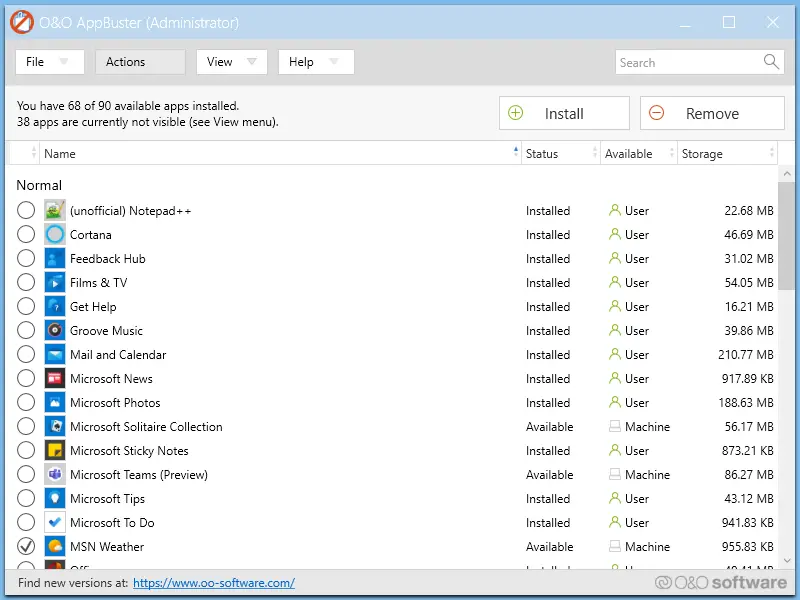Click the scrollbar up arrow

[x=786, y=173]
